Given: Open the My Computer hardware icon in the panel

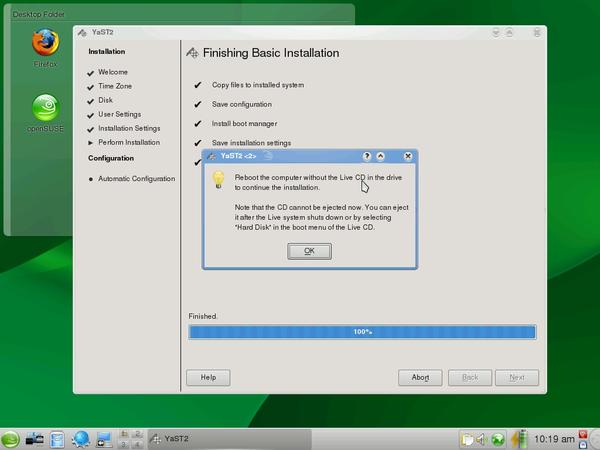Looking at the screenshot, I should (35, 439).
